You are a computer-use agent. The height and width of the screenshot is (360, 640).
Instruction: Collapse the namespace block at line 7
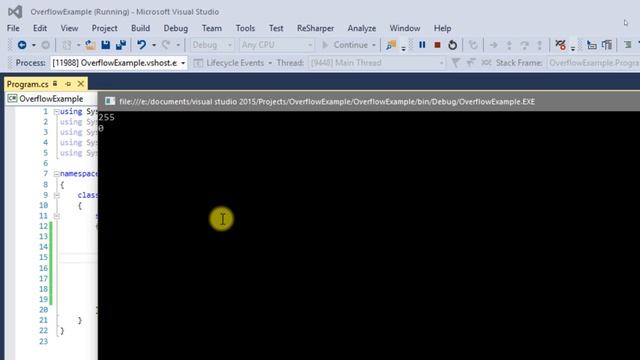click(x=57, y=174)
